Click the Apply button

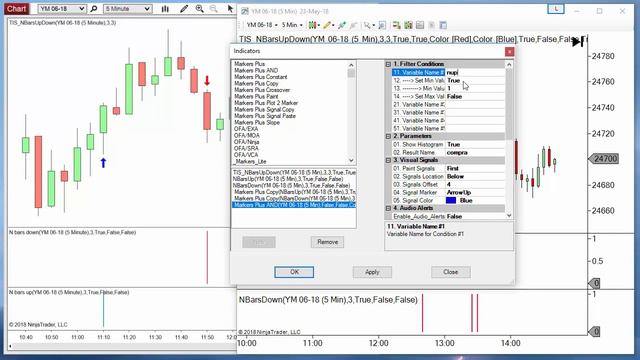tap(372, 272)
